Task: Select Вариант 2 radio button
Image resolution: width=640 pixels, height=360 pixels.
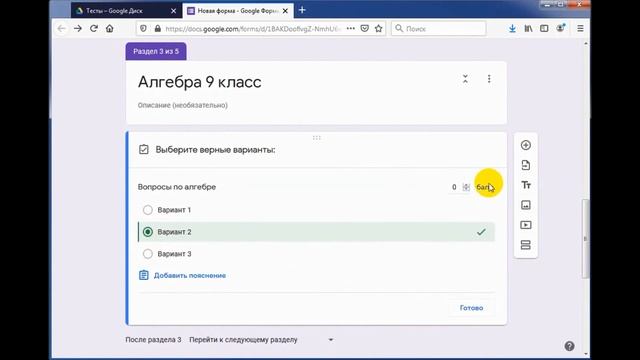Action: [x=148, y=232]
